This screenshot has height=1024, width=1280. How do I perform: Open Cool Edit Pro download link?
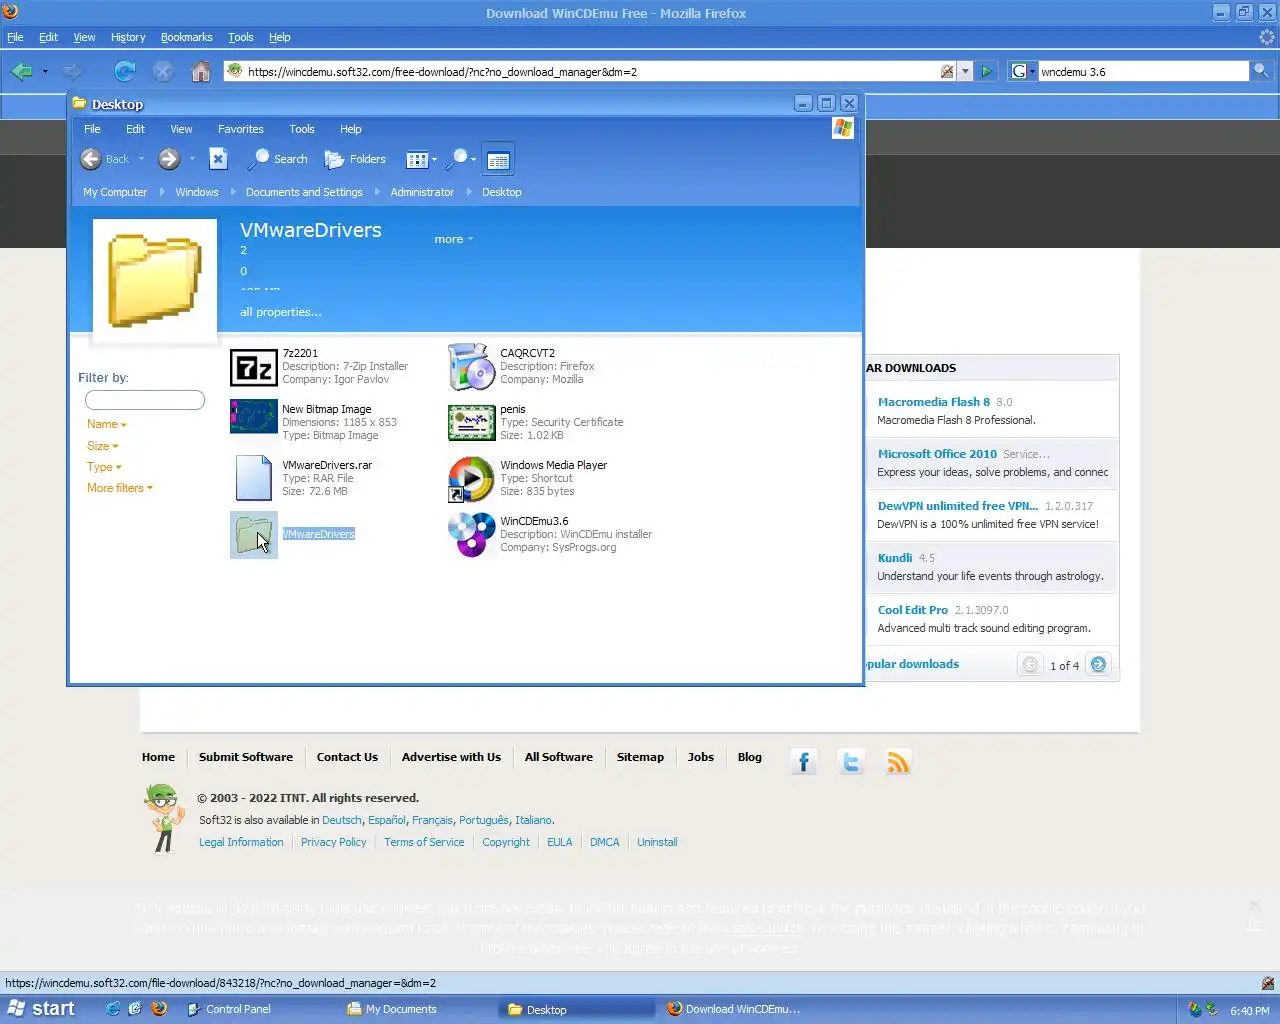pos(913,610)
